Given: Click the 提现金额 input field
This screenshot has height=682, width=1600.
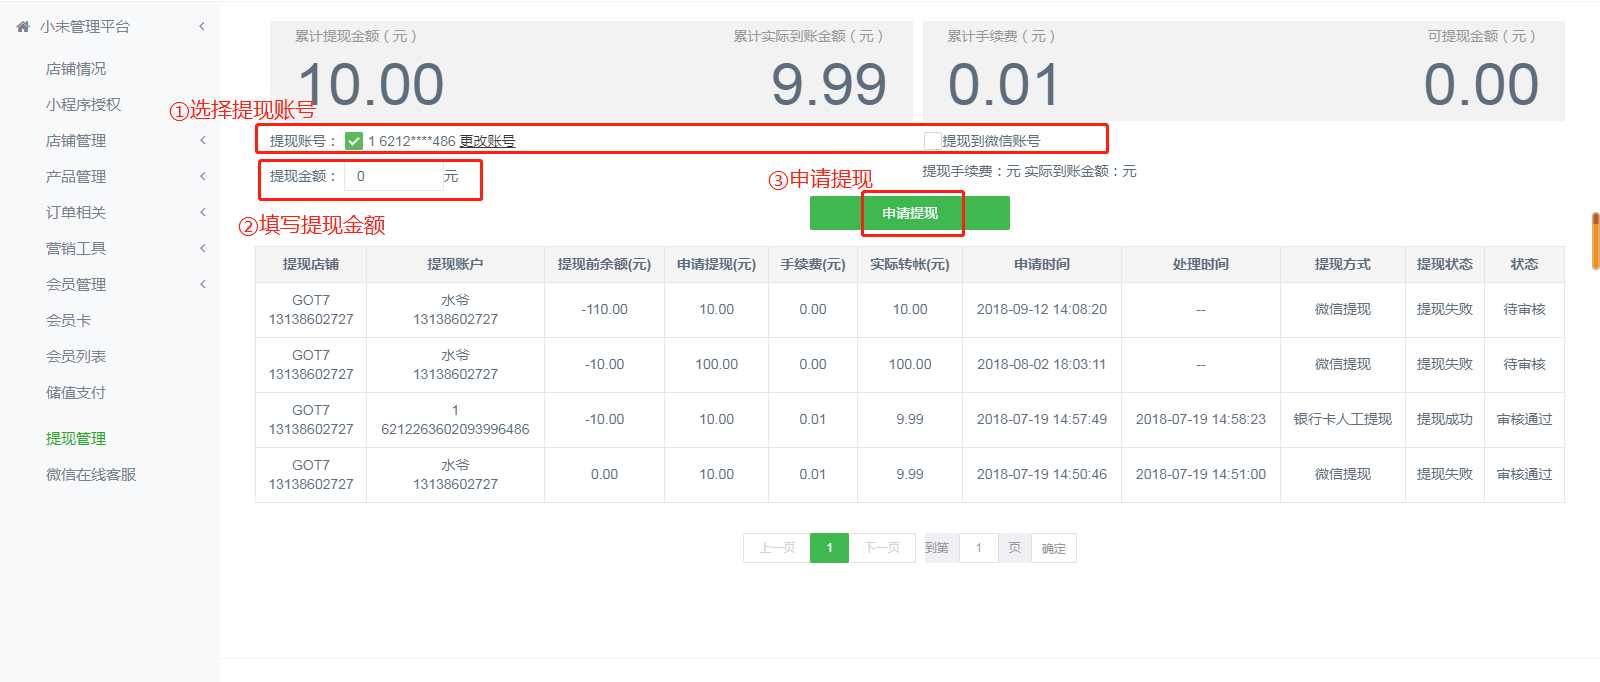Looking at the screenshot, I should click(x=394, y=177).
